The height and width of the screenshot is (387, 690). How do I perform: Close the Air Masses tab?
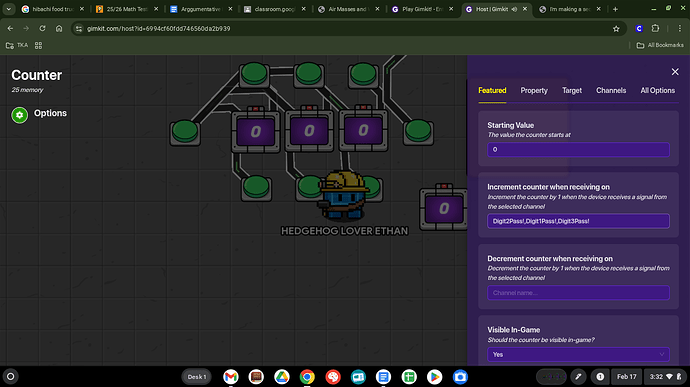click(377, 9)
